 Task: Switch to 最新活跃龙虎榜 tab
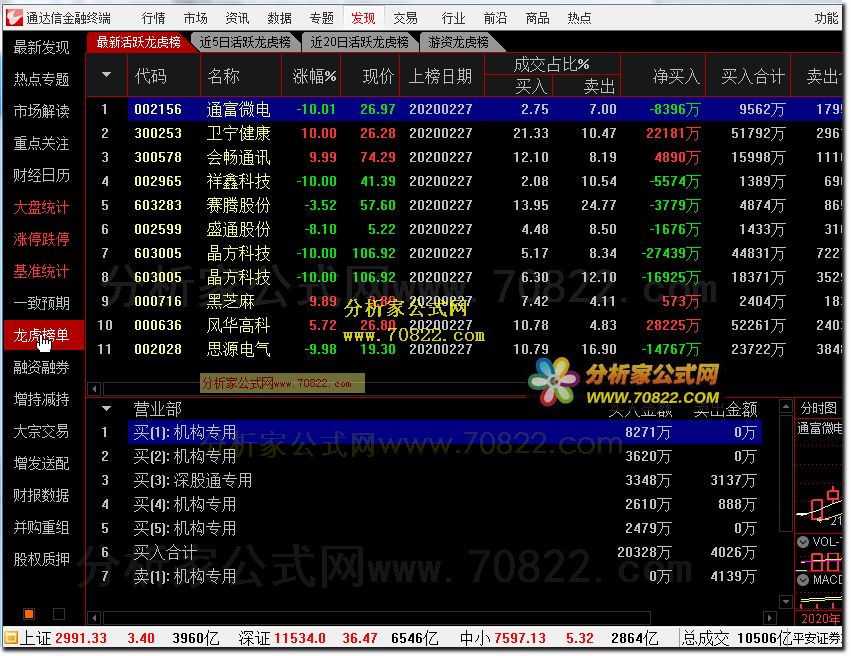click(138, 42)
